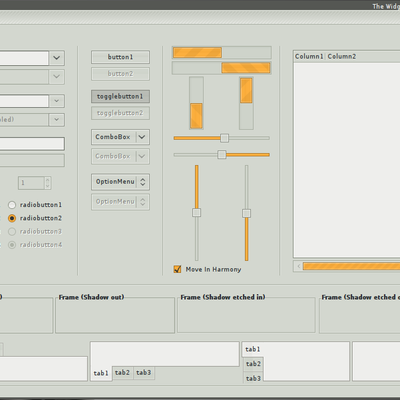Switch to tab3 in the bottom-tab notebook
This screenshot has width=400, height=400.
point(144,373)
